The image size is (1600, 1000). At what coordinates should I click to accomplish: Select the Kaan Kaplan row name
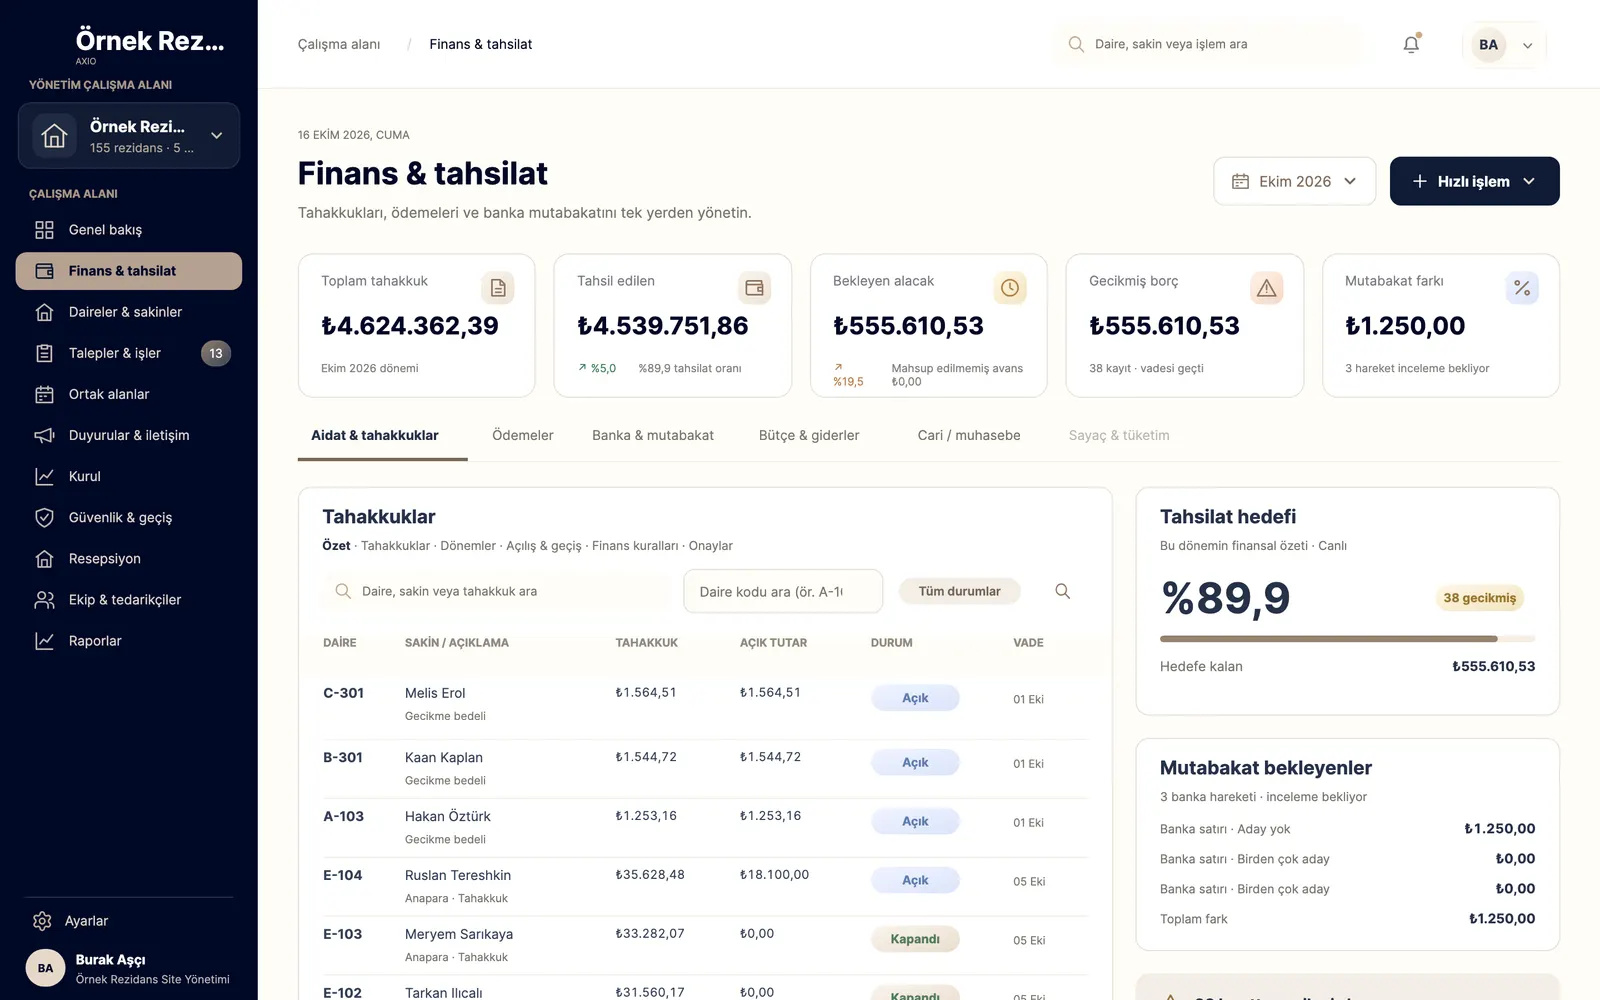pyautogui.click(x=444, y=757)
